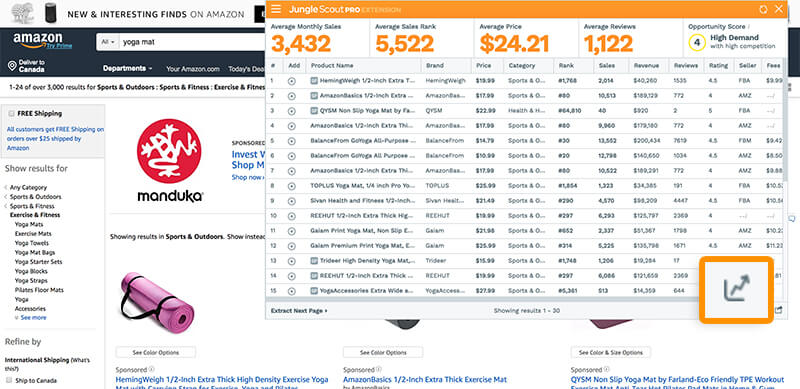Open the All search category dropdown

point(107,42)
